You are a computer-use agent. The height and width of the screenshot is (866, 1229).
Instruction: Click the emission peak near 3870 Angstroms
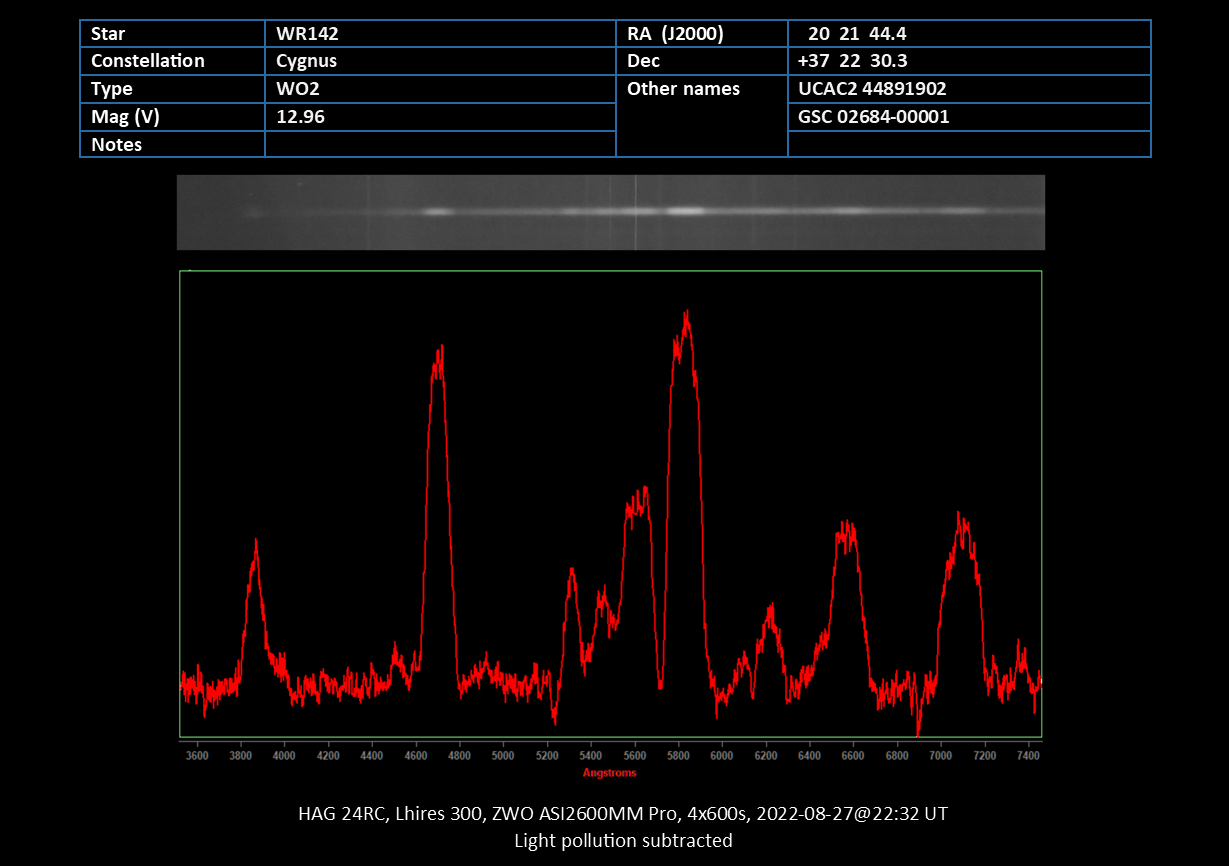coord(256,548)
